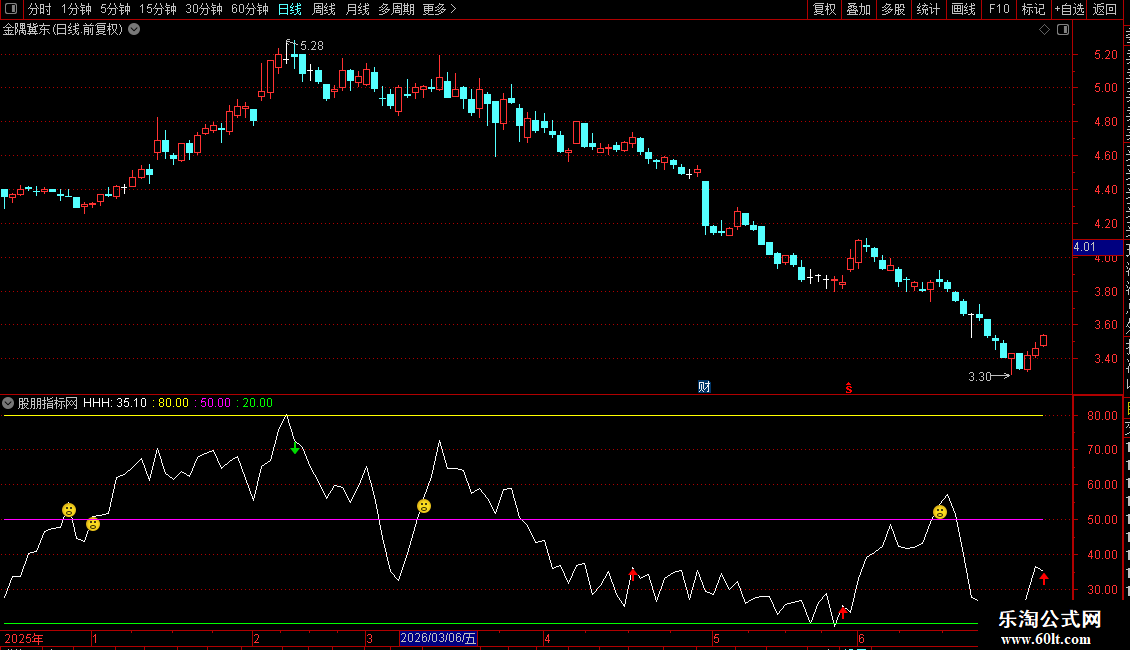This screenshot has width=1130, height=650.
Task: Click the 返回 back button
Action: click(1104, 9)
